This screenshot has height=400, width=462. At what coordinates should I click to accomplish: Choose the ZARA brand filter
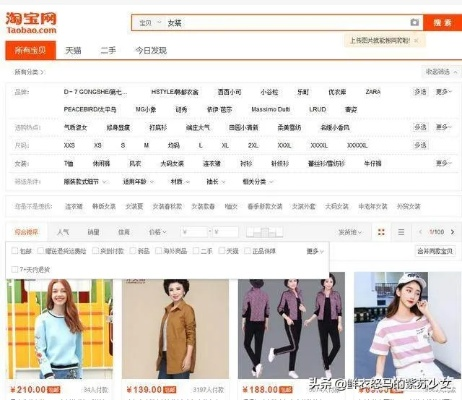(373, 92)
